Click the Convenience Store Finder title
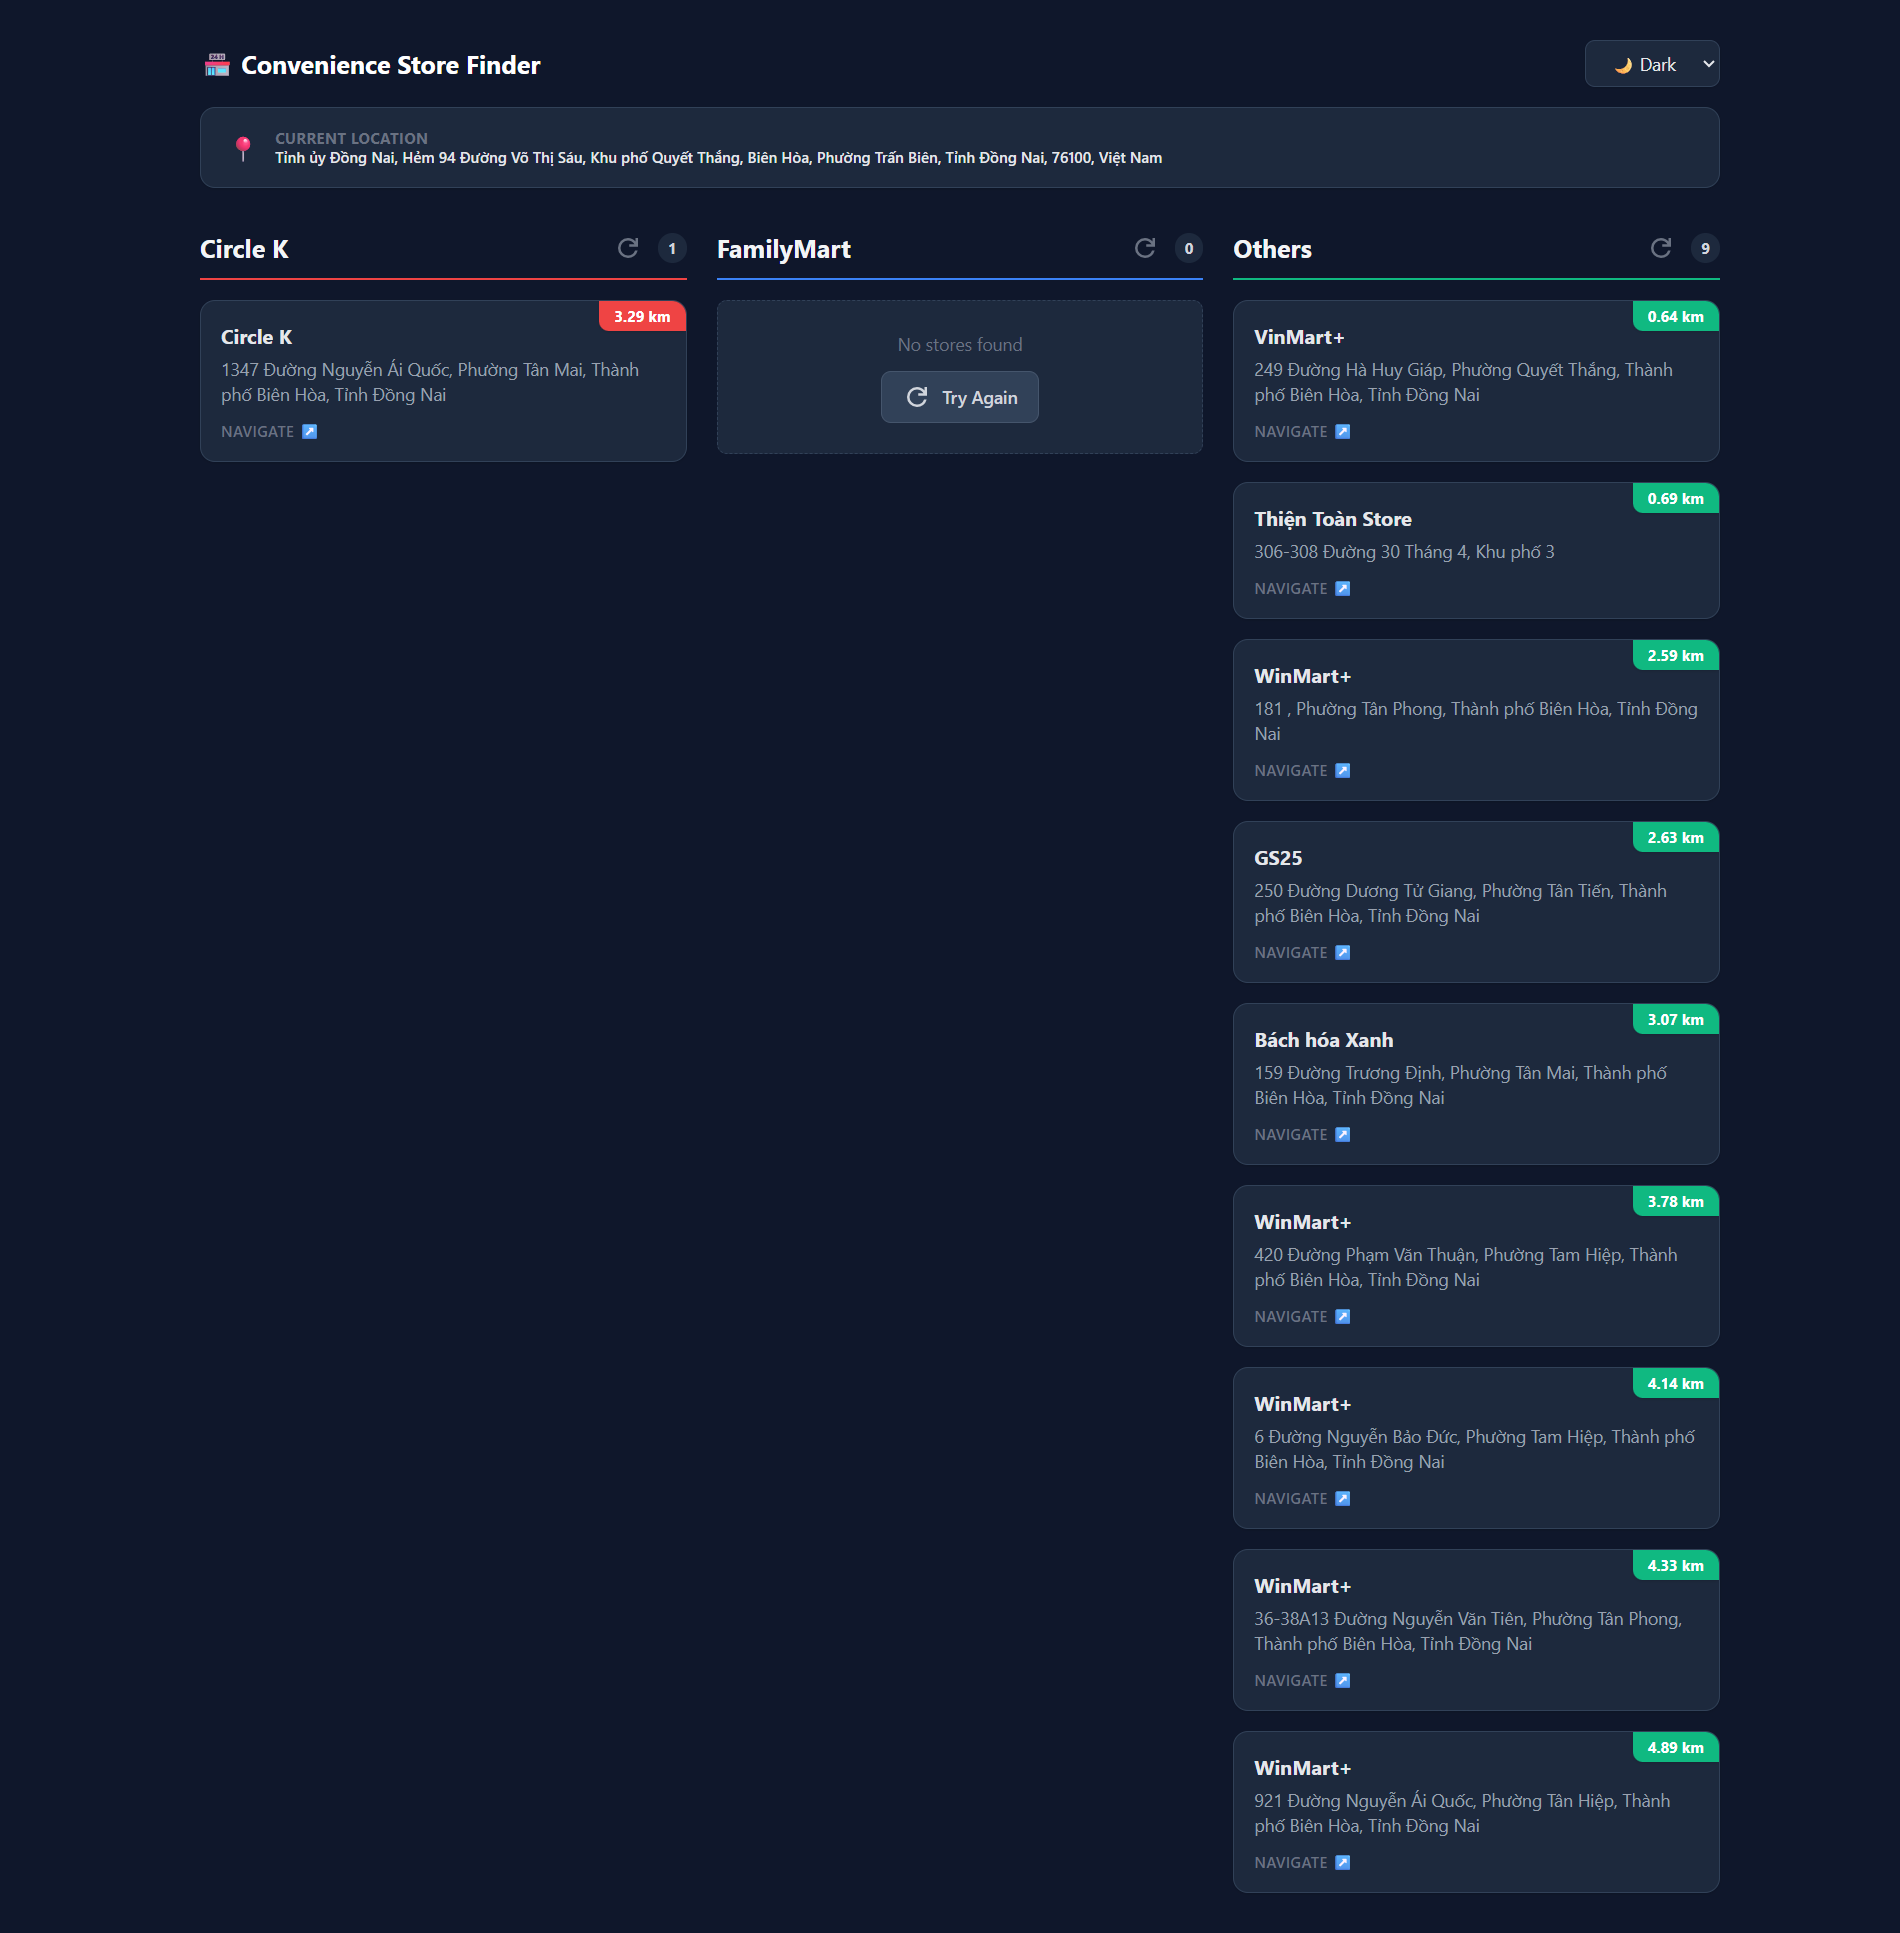This screenshot has height=1933, width=1900. point(391,65)
